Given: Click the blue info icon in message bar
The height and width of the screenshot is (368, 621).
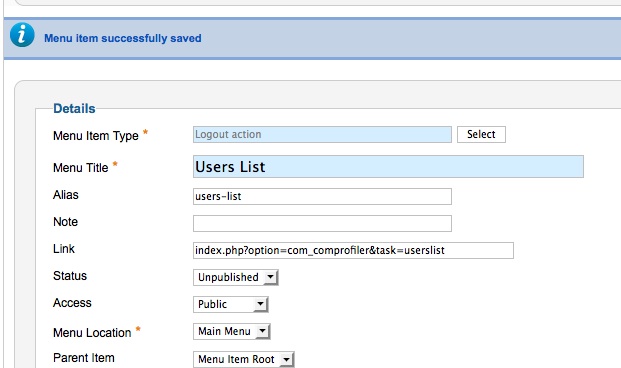Looking at the screenshot, I should [22, 35].
